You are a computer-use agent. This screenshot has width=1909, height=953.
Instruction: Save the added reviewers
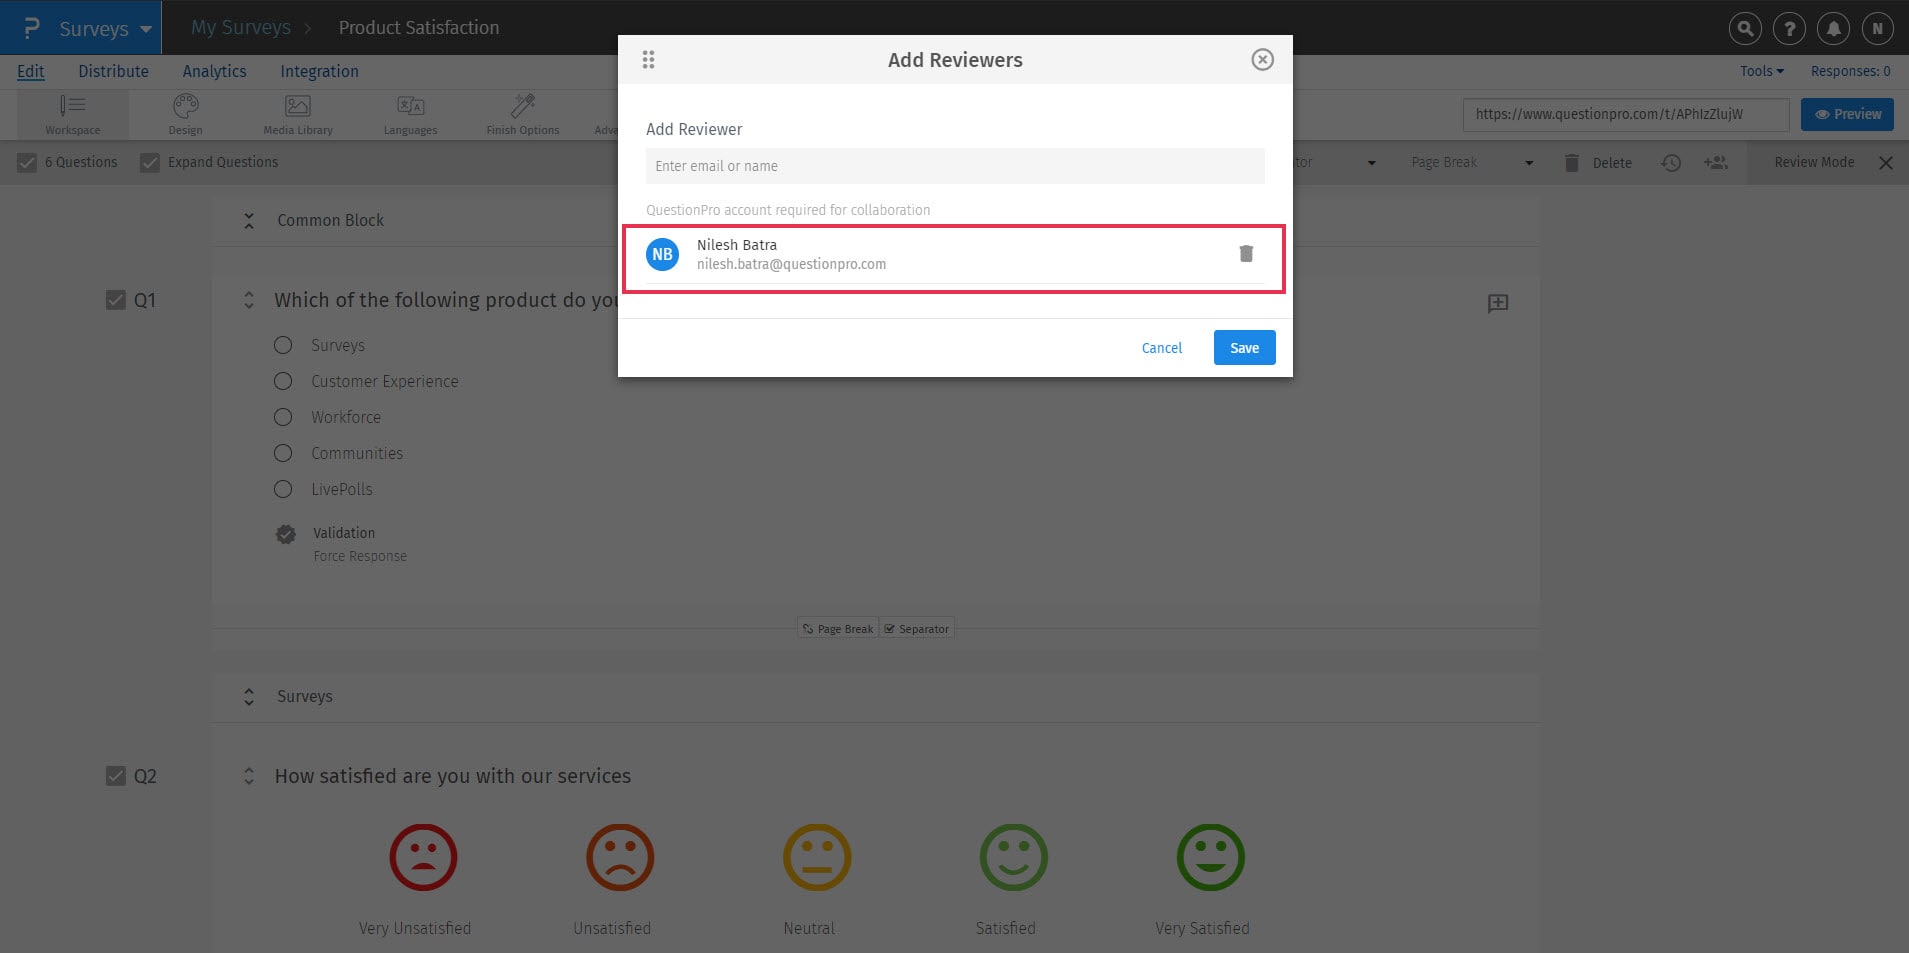click(x=1243, y=347)
